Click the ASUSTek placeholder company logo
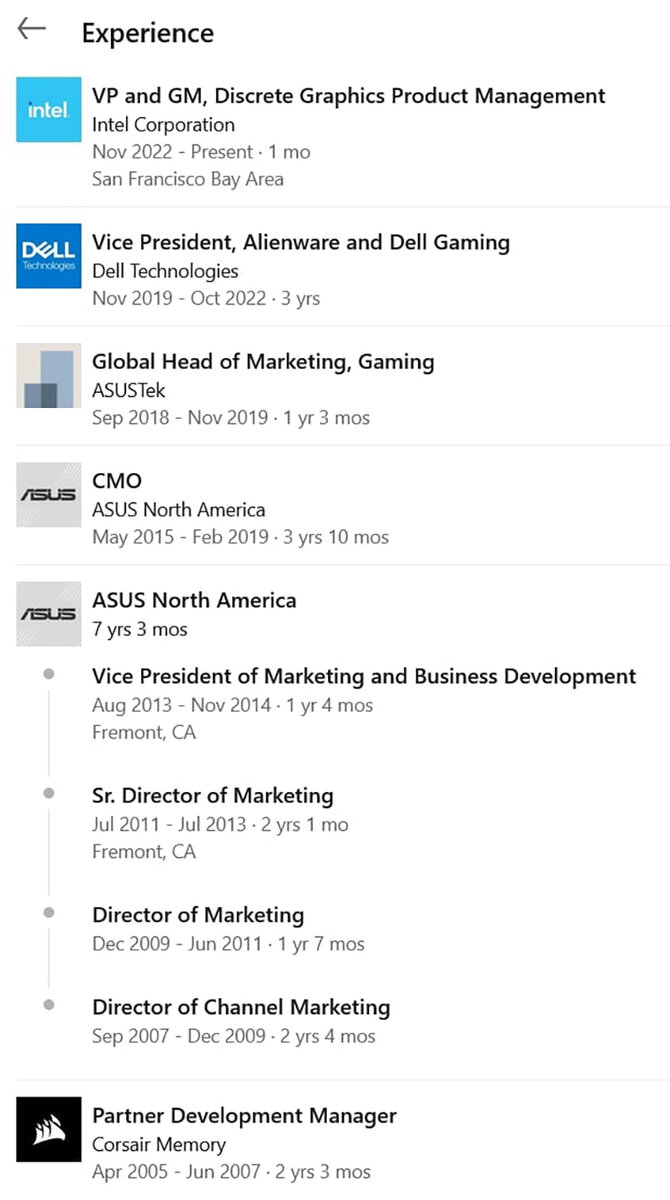 (48, 375)
